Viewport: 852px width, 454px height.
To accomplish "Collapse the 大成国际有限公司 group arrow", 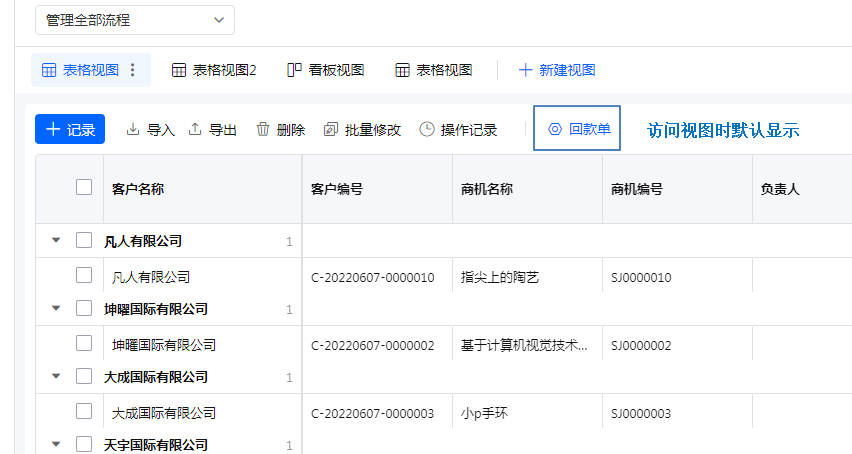I will tap(56, 377).
